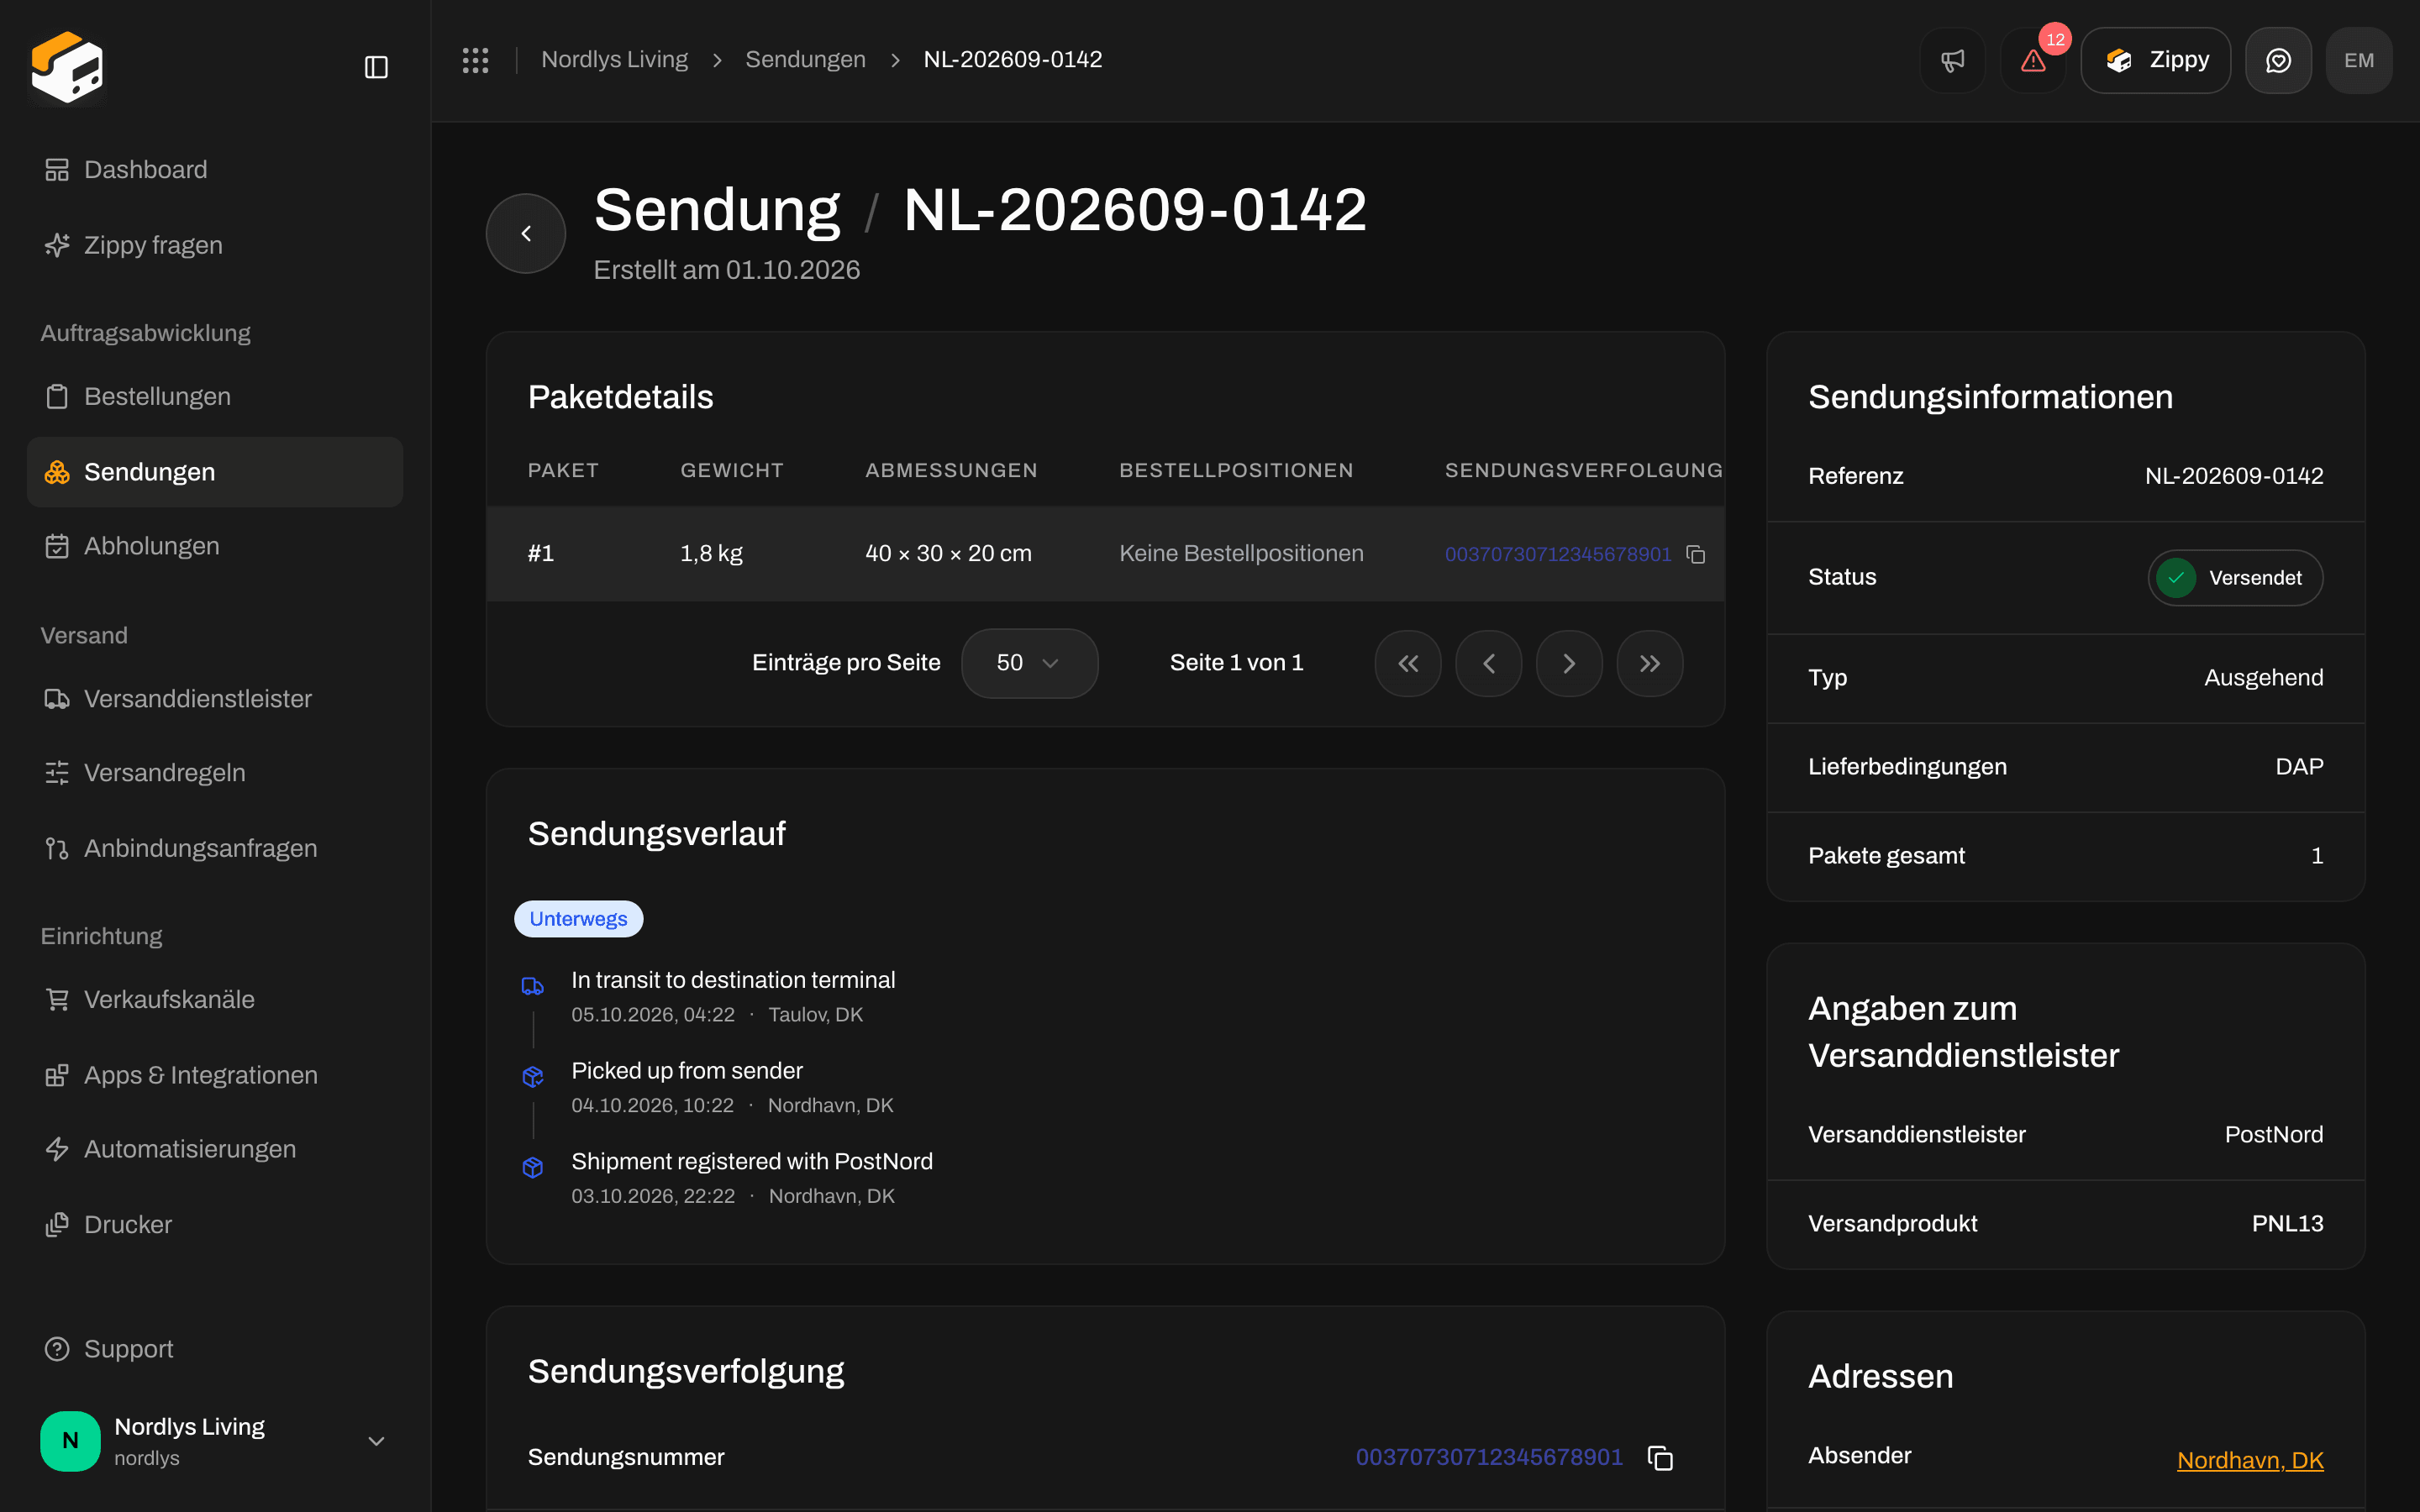Select Sendungen in the sidebar
2420x1512 pixels.
click(x=215, y=472)
